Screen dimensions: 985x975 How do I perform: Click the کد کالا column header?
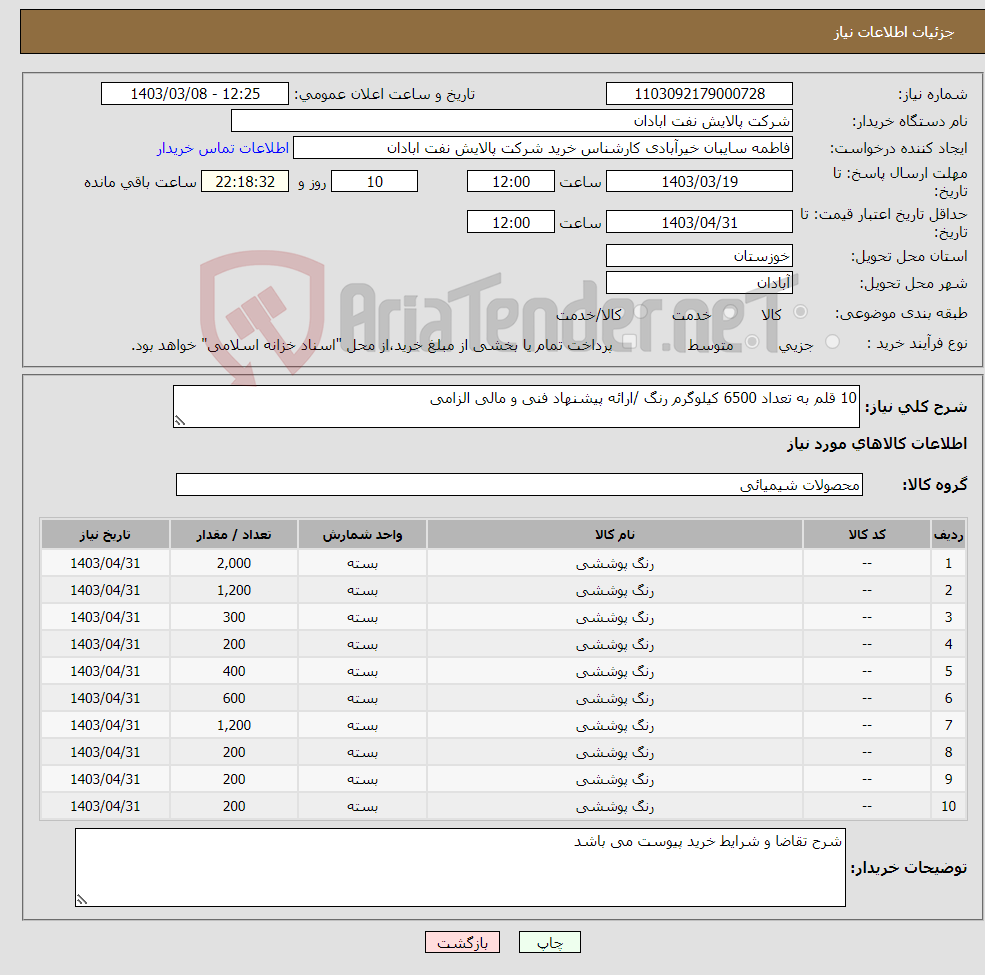click(x=867, y=535)
